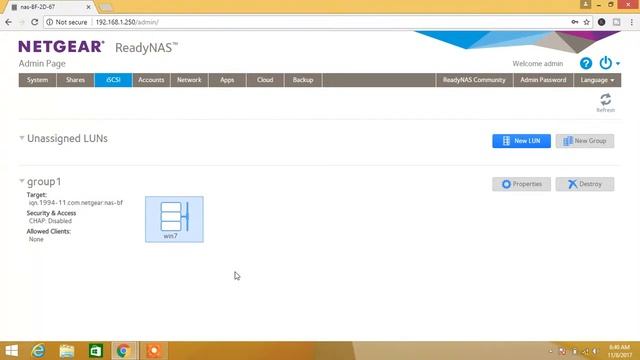Click the power icon
Screen dimensions: 640x360
(x=605, y=63)
